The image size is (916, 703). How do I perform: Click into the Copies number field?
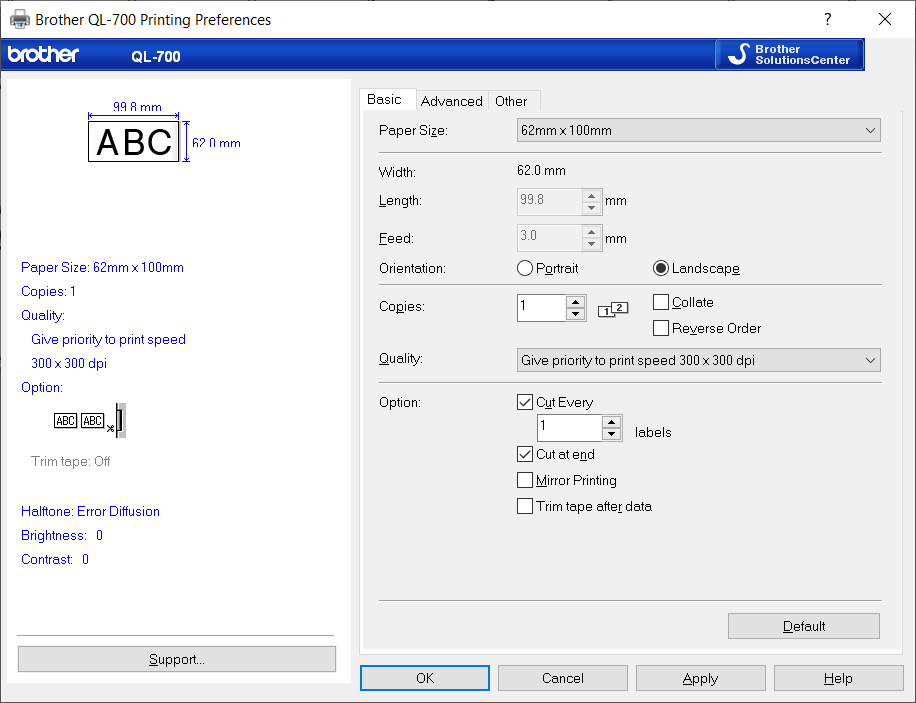541,307
